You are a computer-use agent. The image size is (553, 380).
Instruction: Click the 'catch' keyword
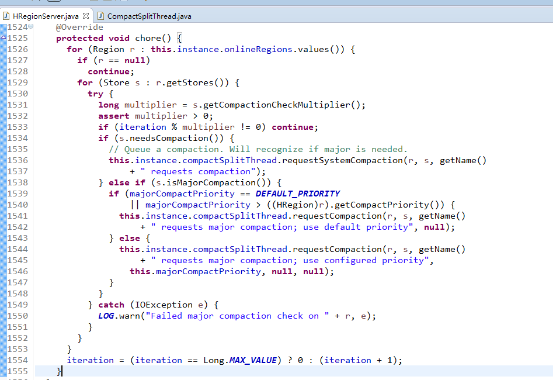coord(111,305)
